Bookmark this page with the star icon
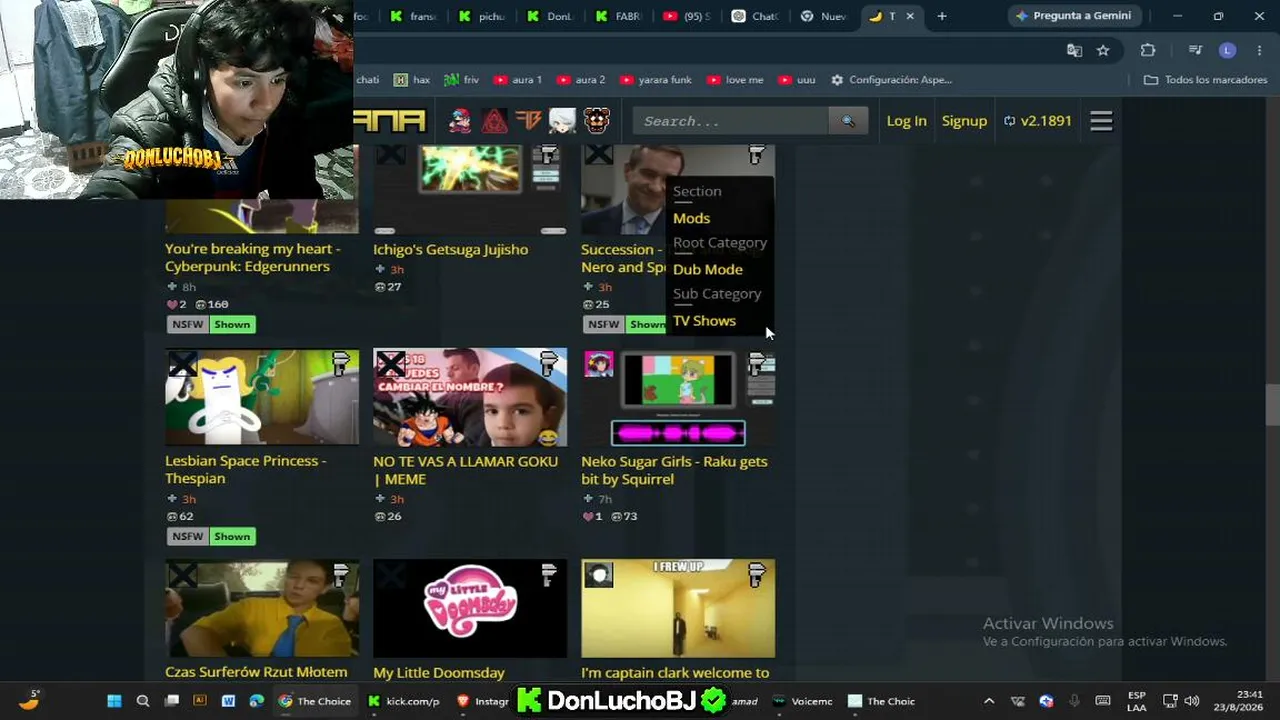Screen dimensions: 1280x720 [1103, 50]
